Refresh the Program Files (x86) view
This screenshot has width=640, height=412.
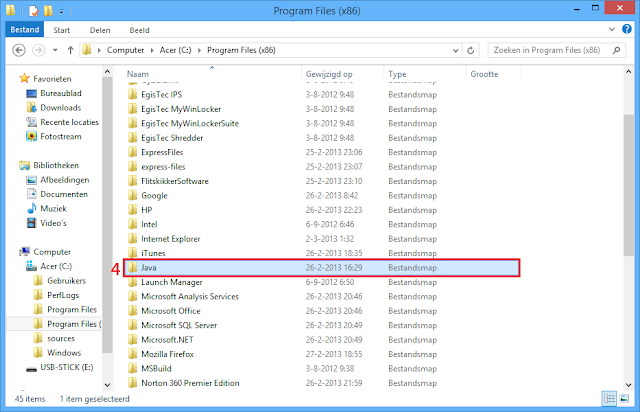[x=471, y=50]
